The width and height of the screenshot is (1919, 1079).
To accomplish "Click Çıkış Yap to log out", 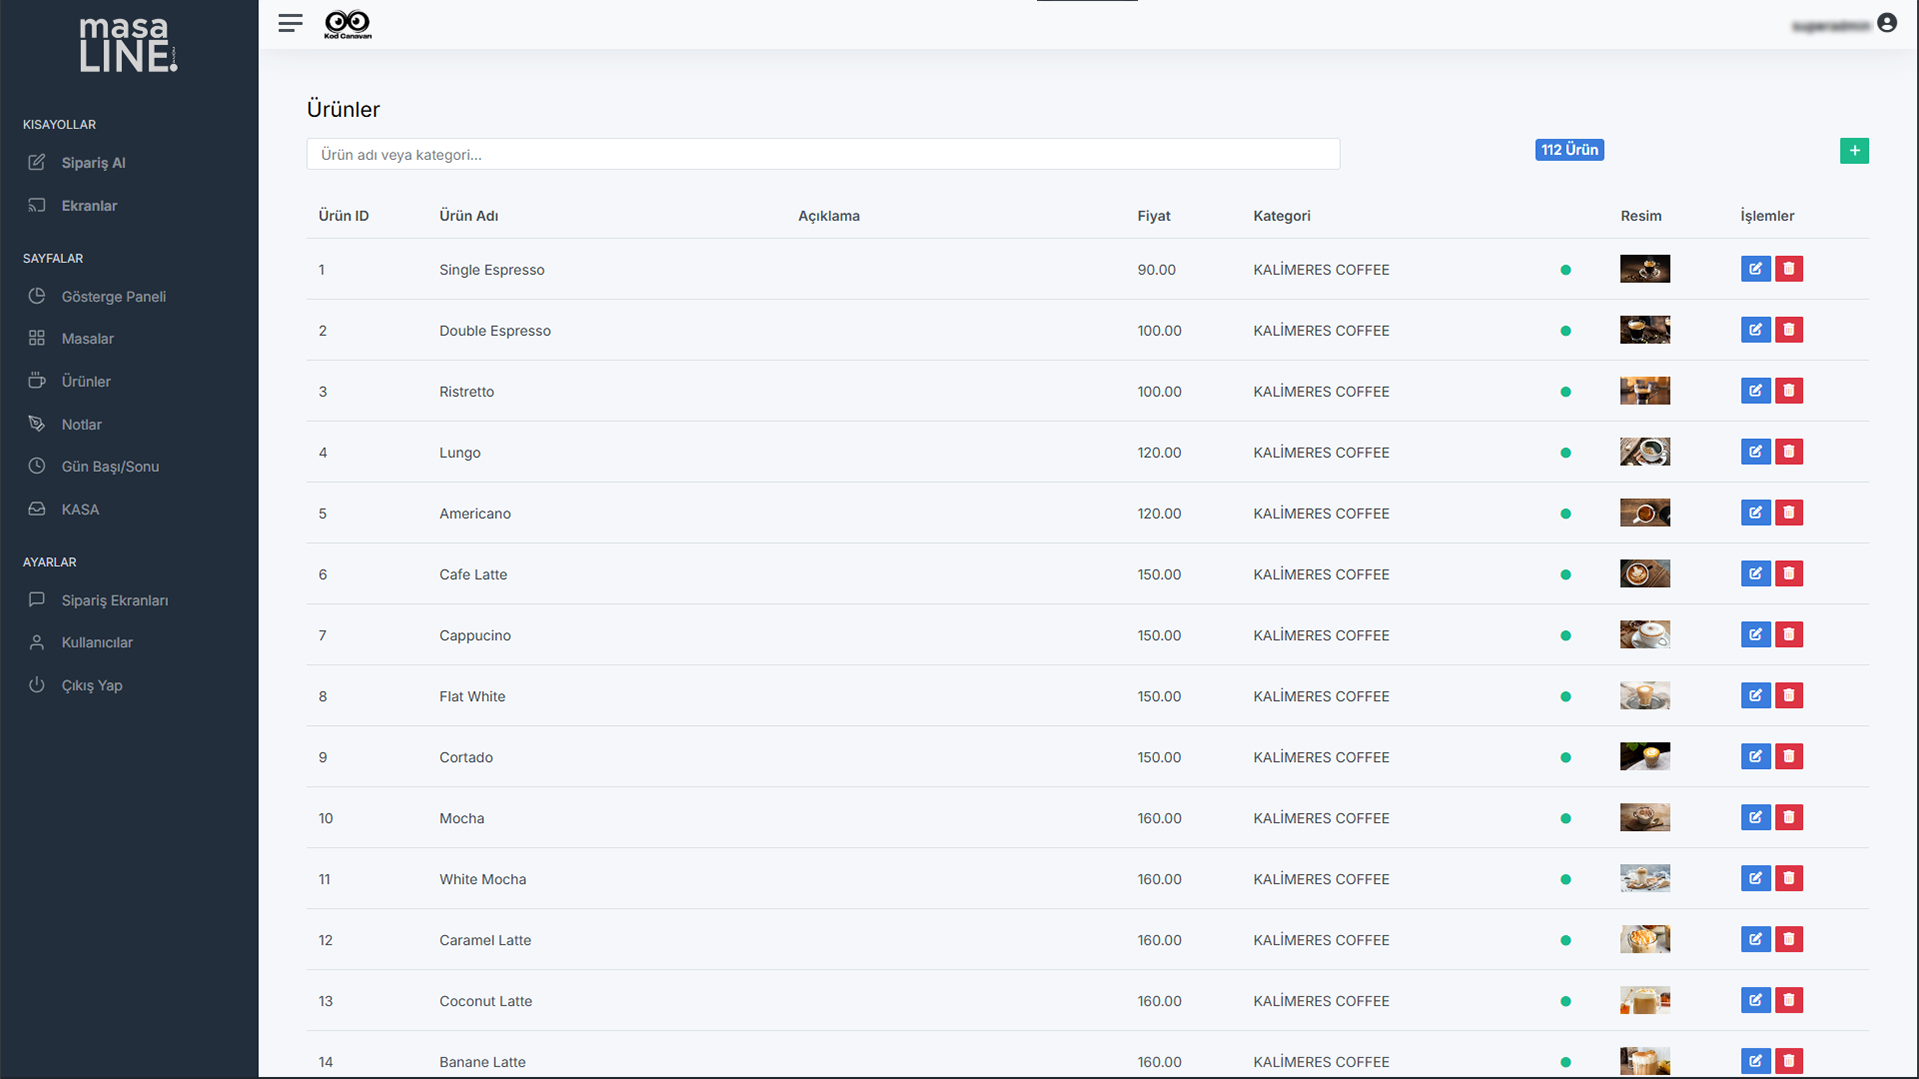I will pos(92,686).
